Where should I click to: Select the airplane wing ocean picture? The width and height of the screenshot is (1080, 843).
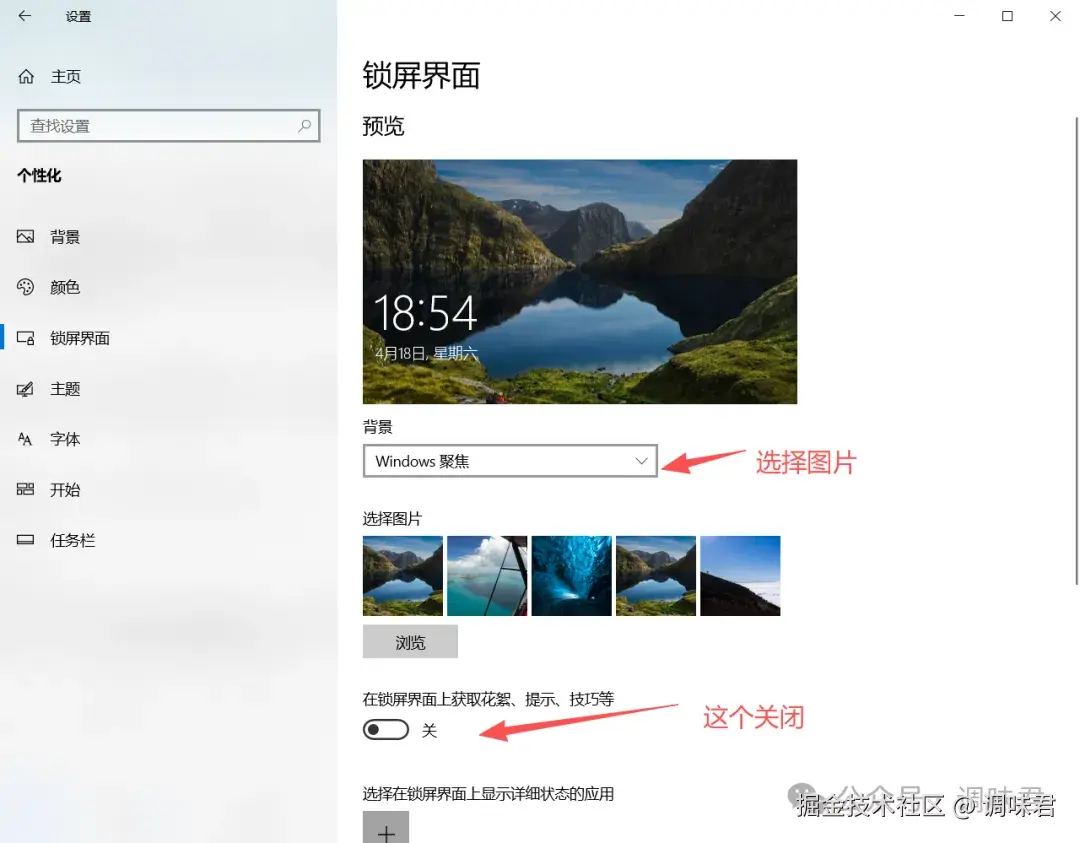point(487,576)
